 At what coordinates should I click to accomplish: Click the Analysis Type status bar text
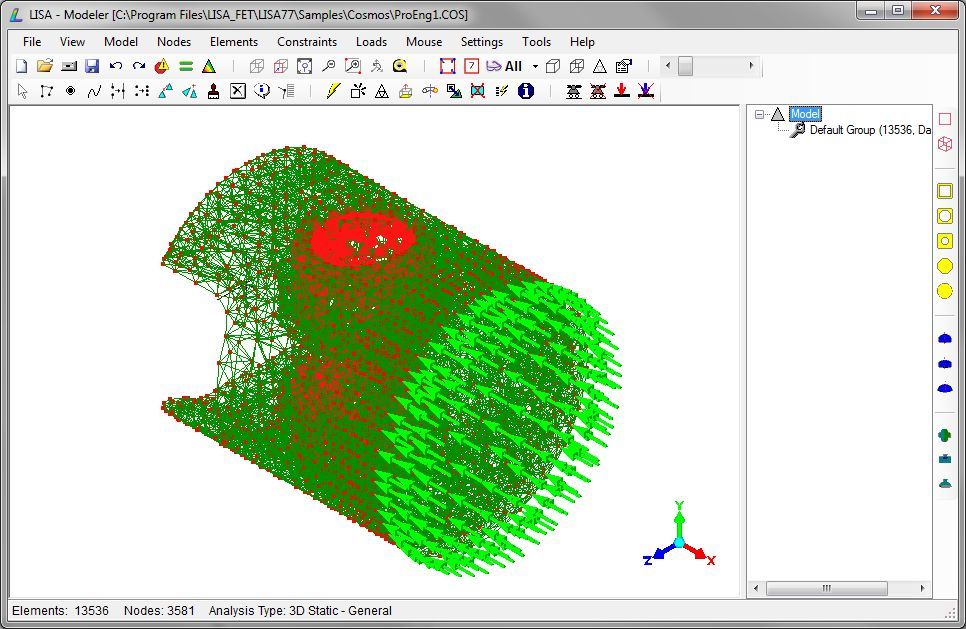pos(300,611)
